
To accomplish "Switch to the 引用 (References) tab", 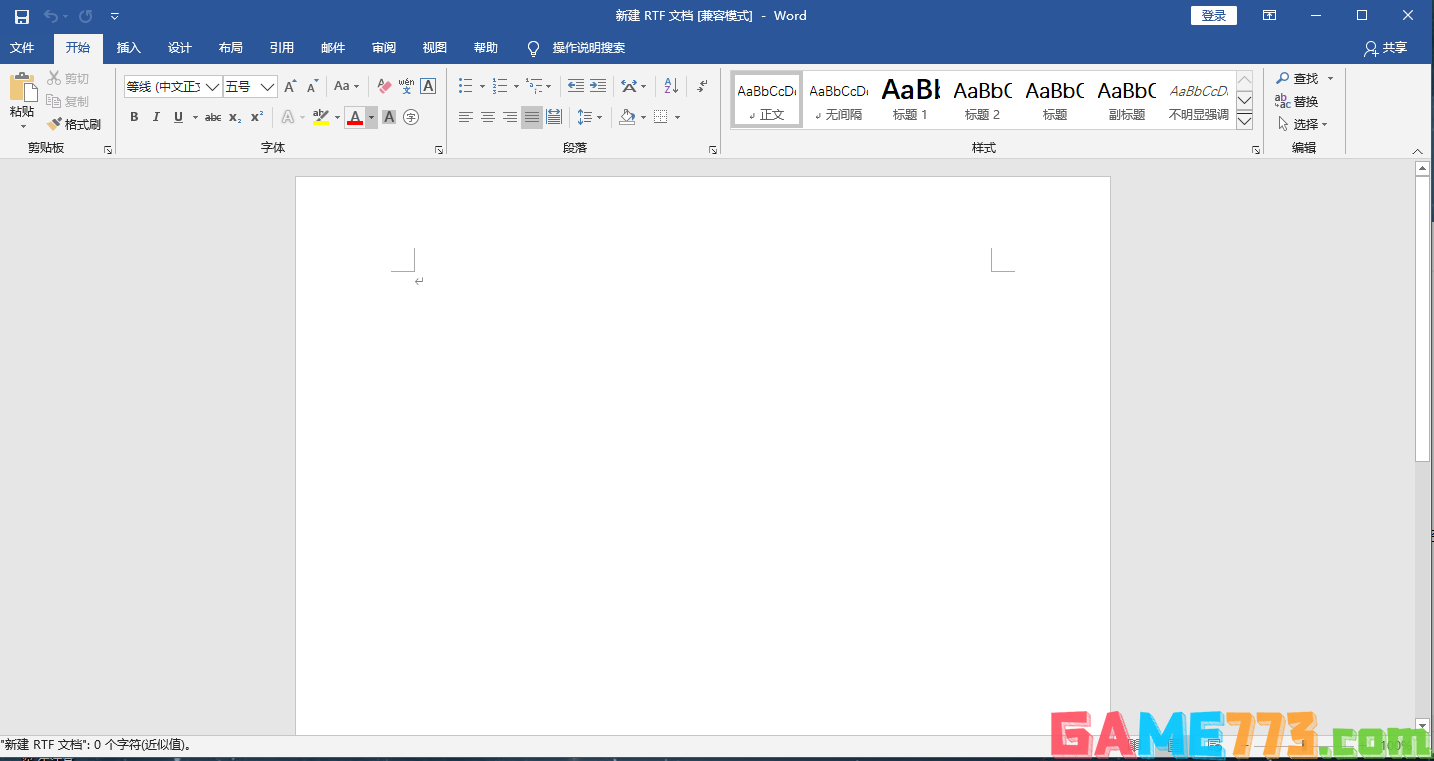I will (x=282, y=48).
